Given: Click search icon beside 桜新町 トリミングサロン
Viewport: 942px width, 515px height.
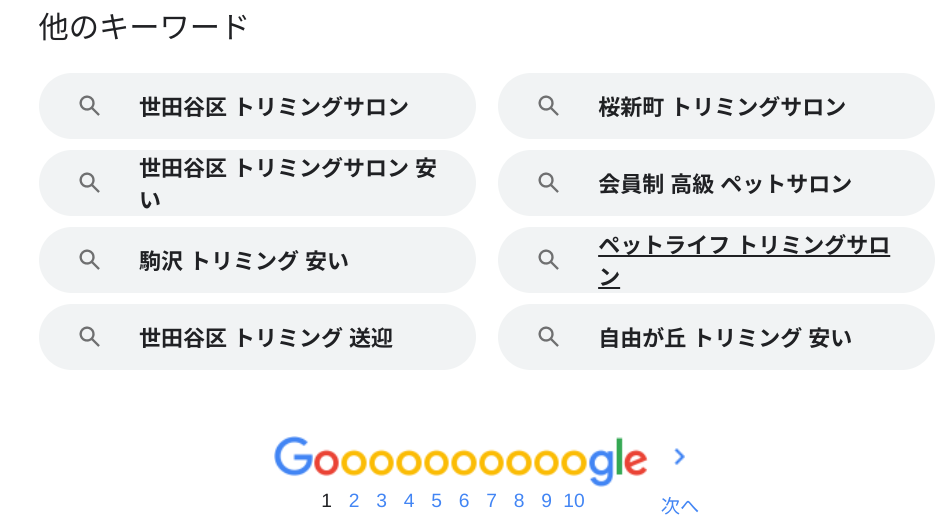Looking at the screenshot, I should click(x=548, y=106).
